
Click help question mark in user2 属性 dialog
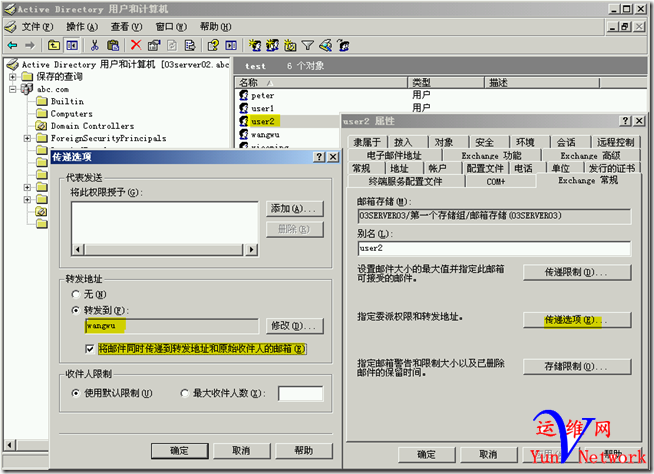click(x=625, y=121)
